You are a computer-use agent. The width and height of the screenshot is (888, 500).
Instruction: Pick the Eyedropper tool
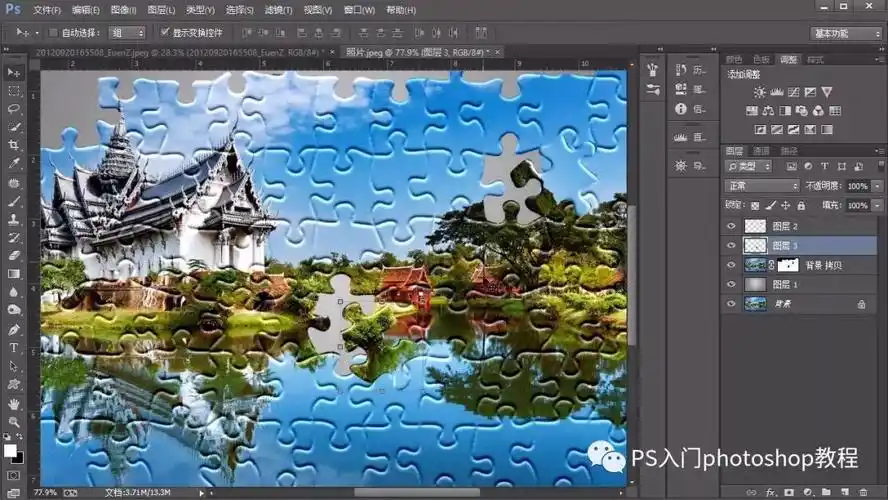[14, 163]
